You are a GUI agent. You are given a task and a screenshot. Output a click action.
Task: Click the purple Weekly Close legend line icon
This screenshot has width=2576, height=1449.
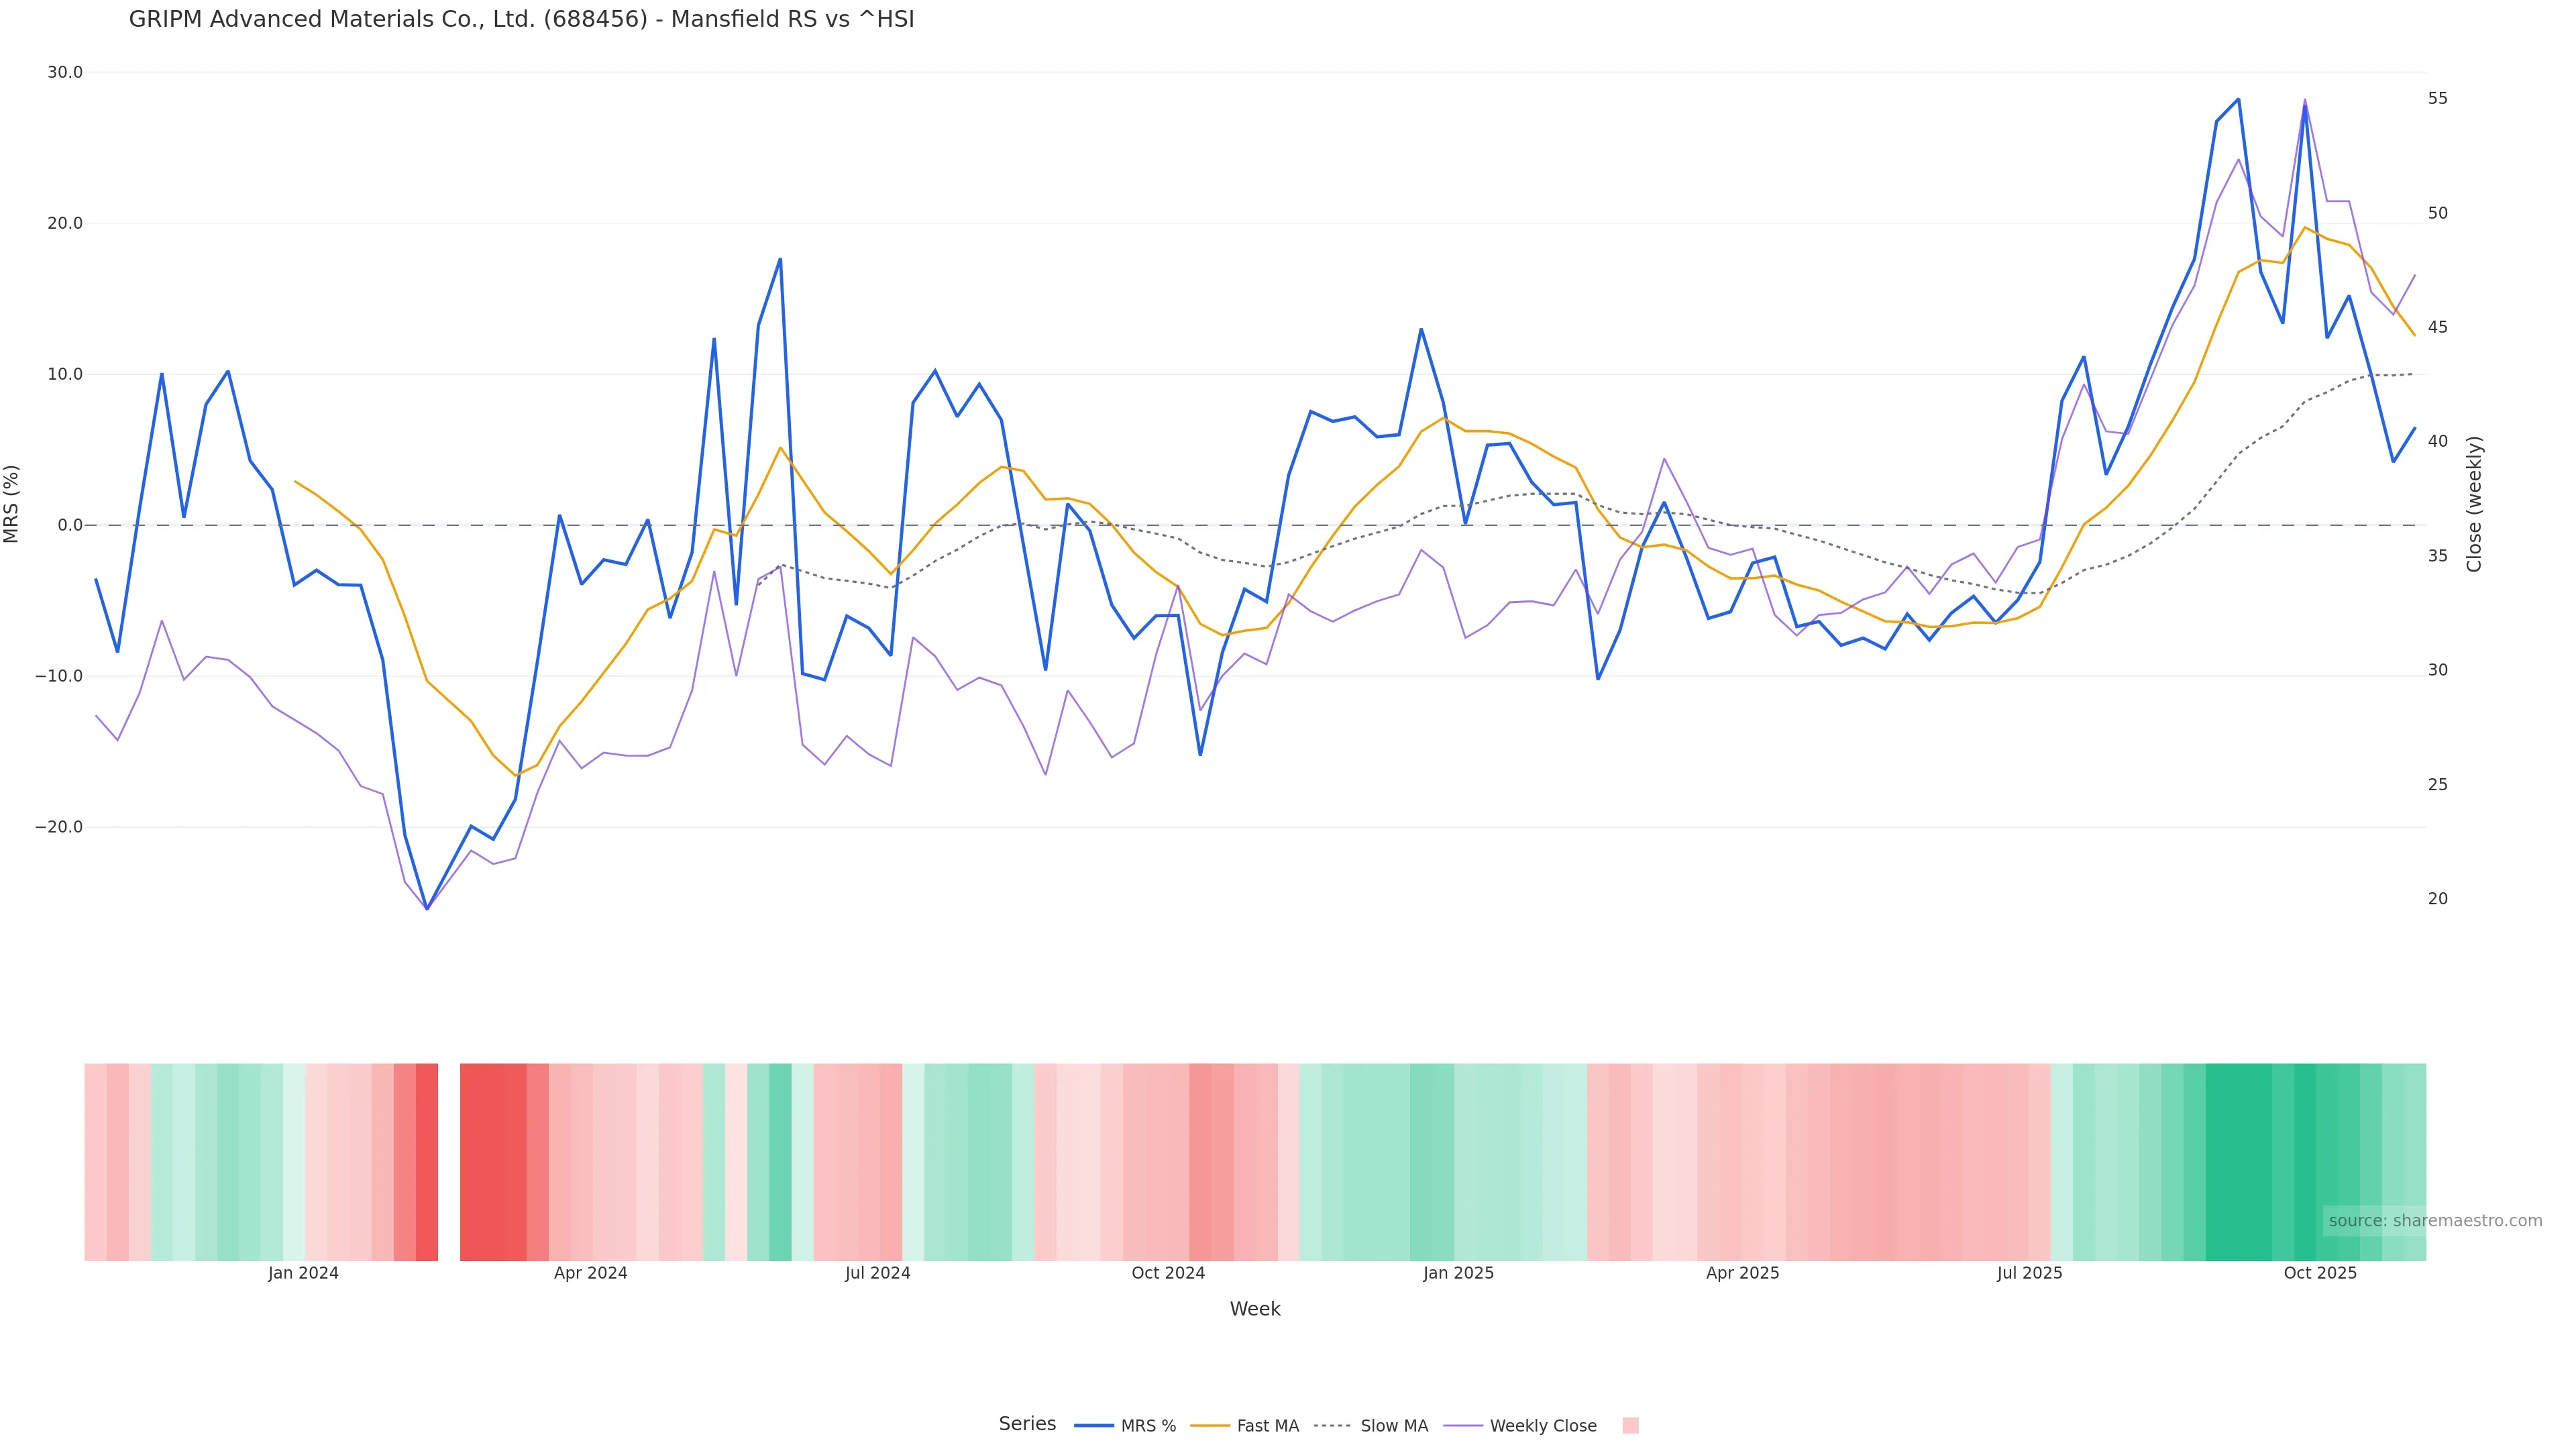click(x=1463, y=1426)
